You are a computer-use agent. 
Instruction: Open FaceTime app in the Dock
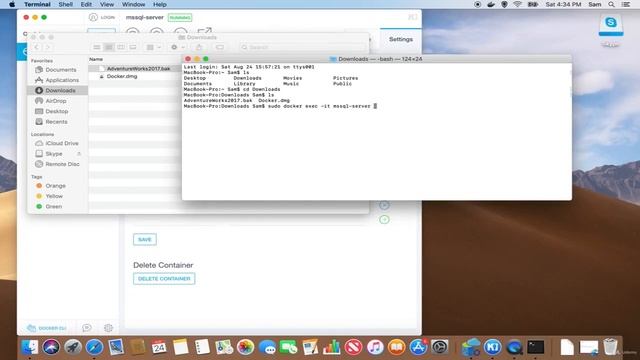[x=289, y=347]
